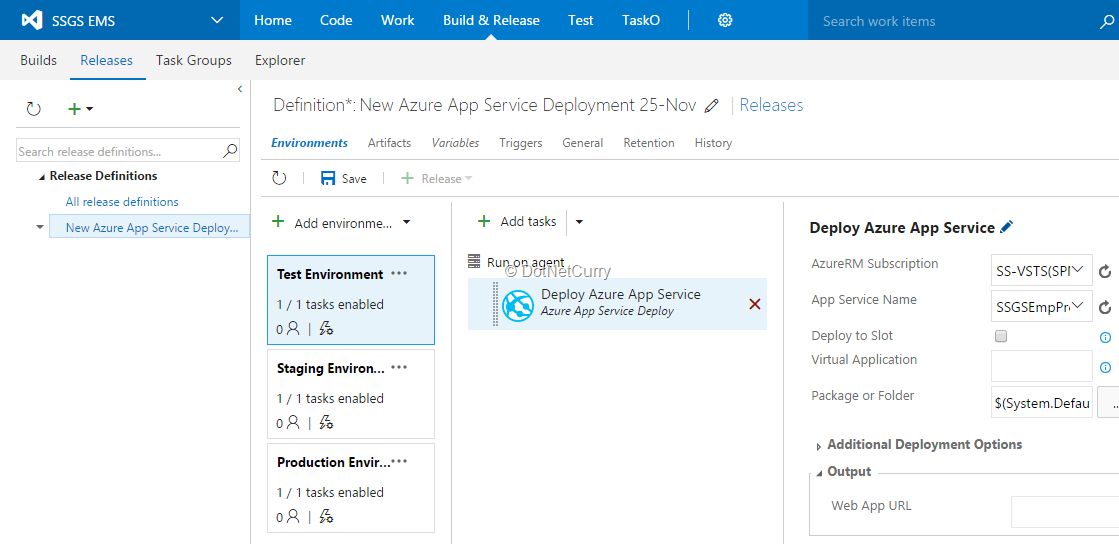Collapse the left pane with the chevron
Screen dimensions: 1119x544
tap(240, 89)
